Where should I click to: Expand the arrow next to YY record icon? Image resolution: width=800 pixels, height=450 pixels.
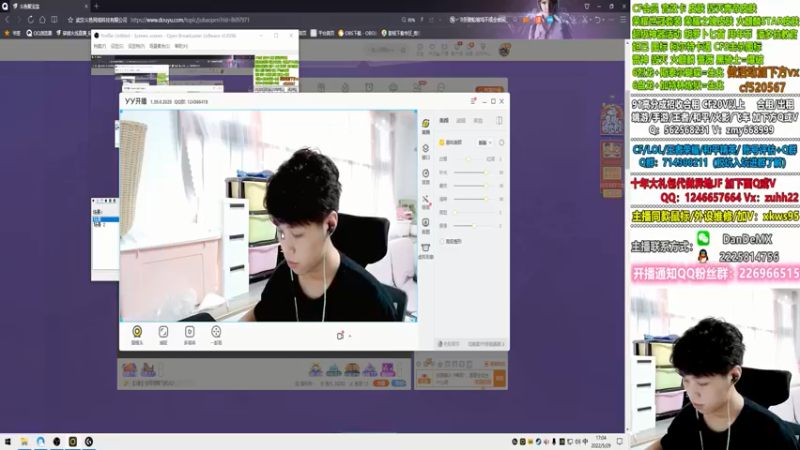pos(350,336)
